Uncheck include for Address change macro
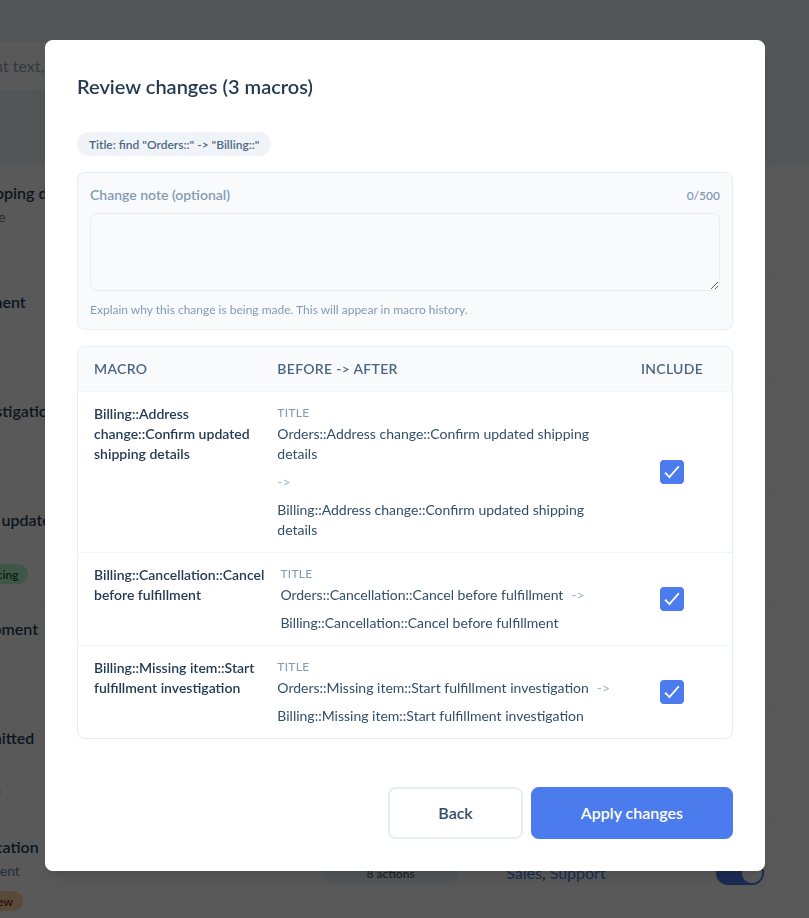The image size is (809, 918). click(671, 472)
